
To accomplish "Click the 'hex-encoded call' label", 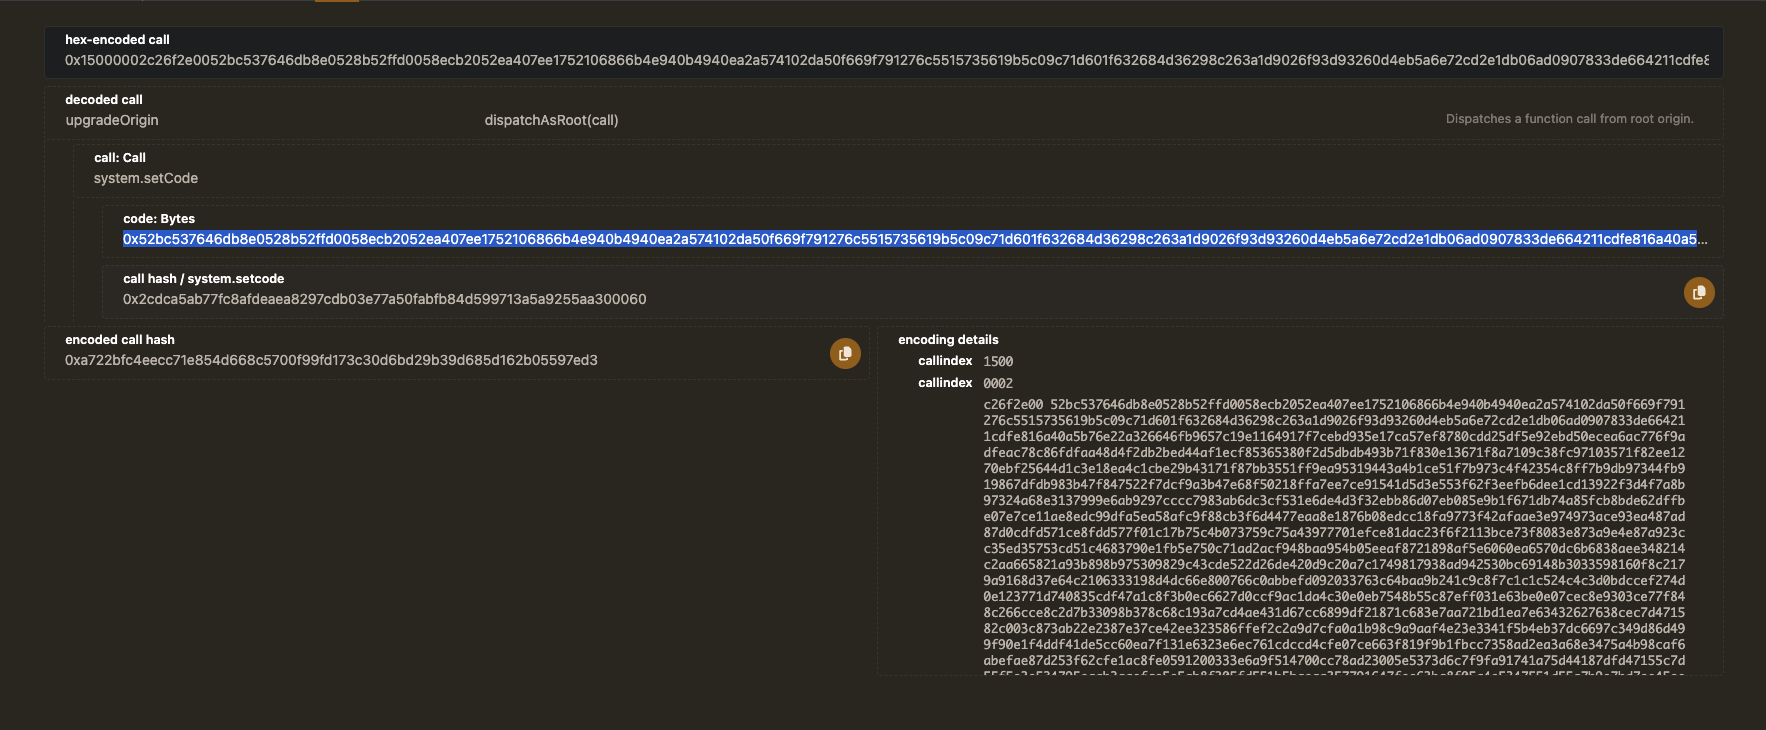I will (x=117, y=40).
